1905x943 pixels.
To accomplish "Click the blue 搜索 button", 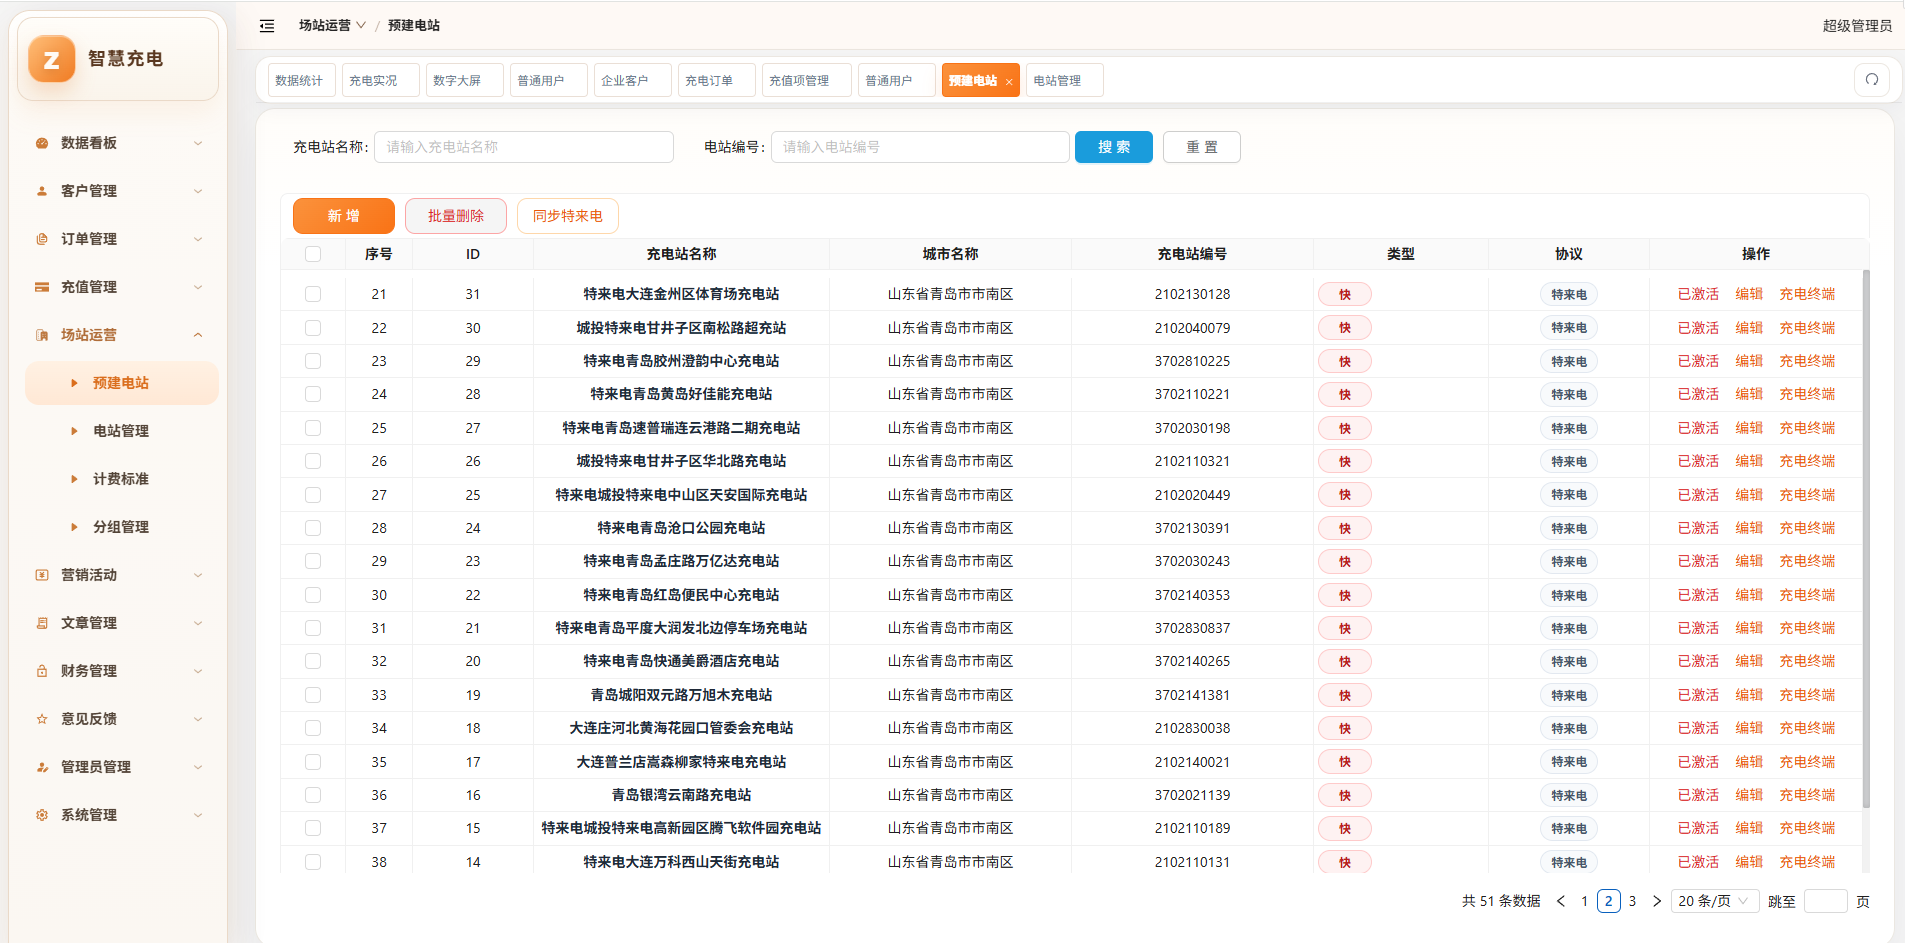I will coord(1114,147).
